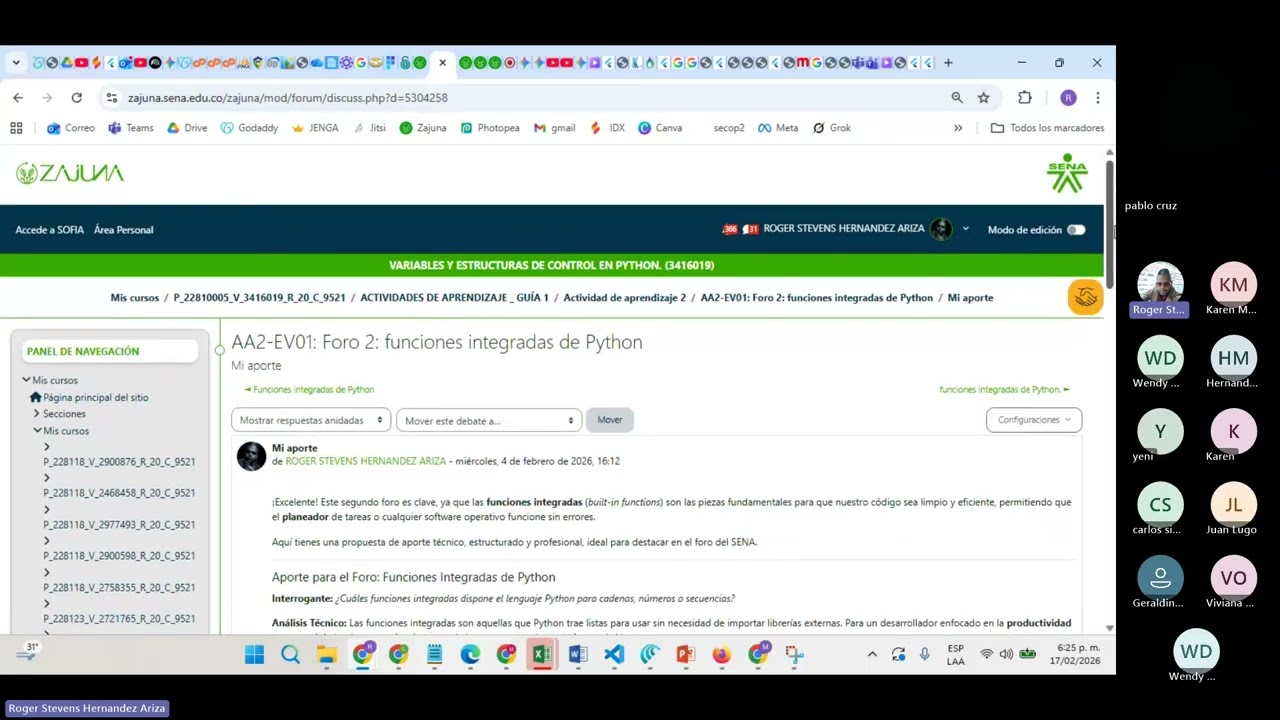1280x720 pixels.
Task: Open Firefox from the taskbar
Action: coord(722,655)
